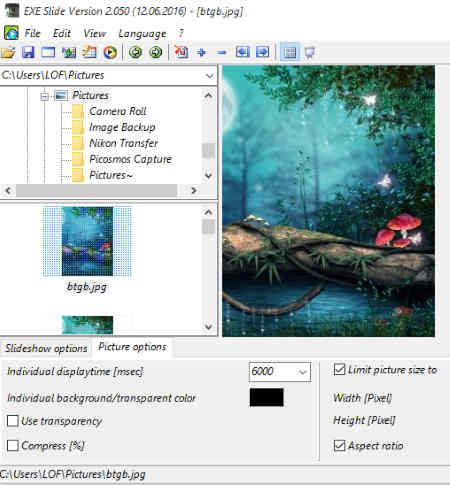
Task: Click the folder tree scroll up arrow
Action: pos(208,96)
